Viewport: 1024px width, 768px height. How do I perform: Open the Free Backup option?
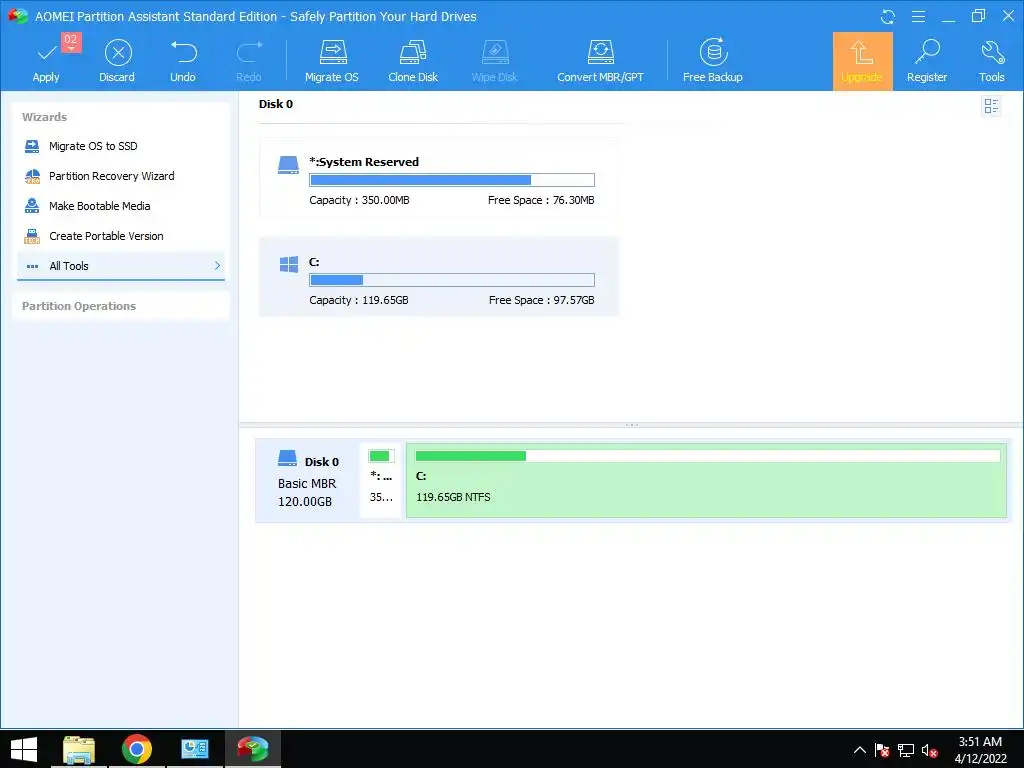point(712,61)
